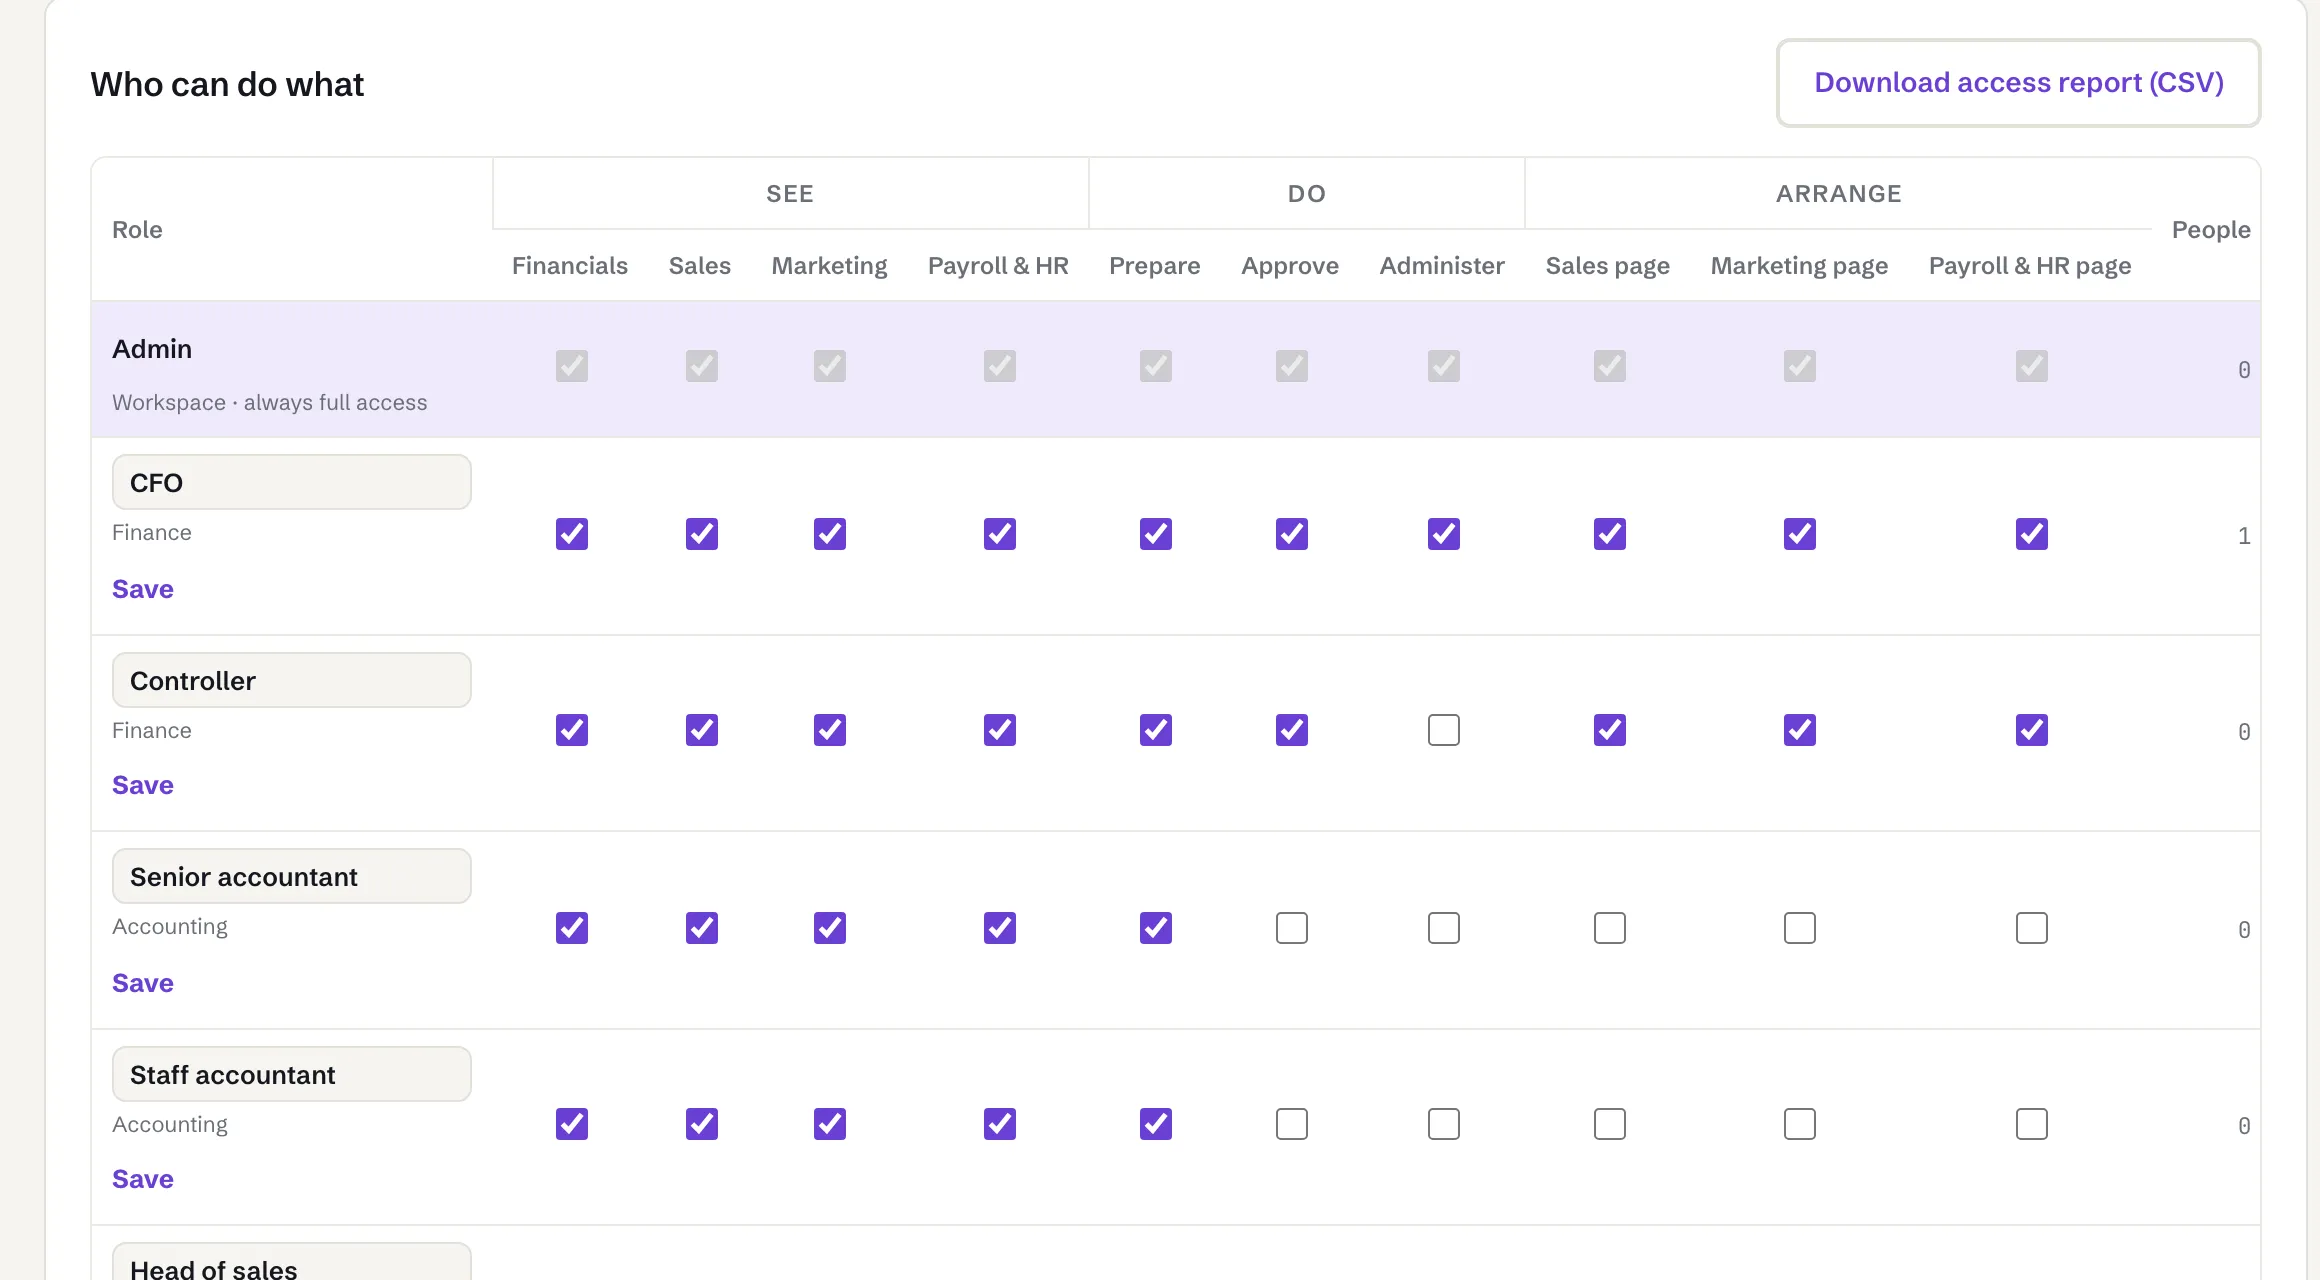This screenshot has width=2320, height=1280.
Task: Toggle Financials for the Controller role
Action: 572,730
